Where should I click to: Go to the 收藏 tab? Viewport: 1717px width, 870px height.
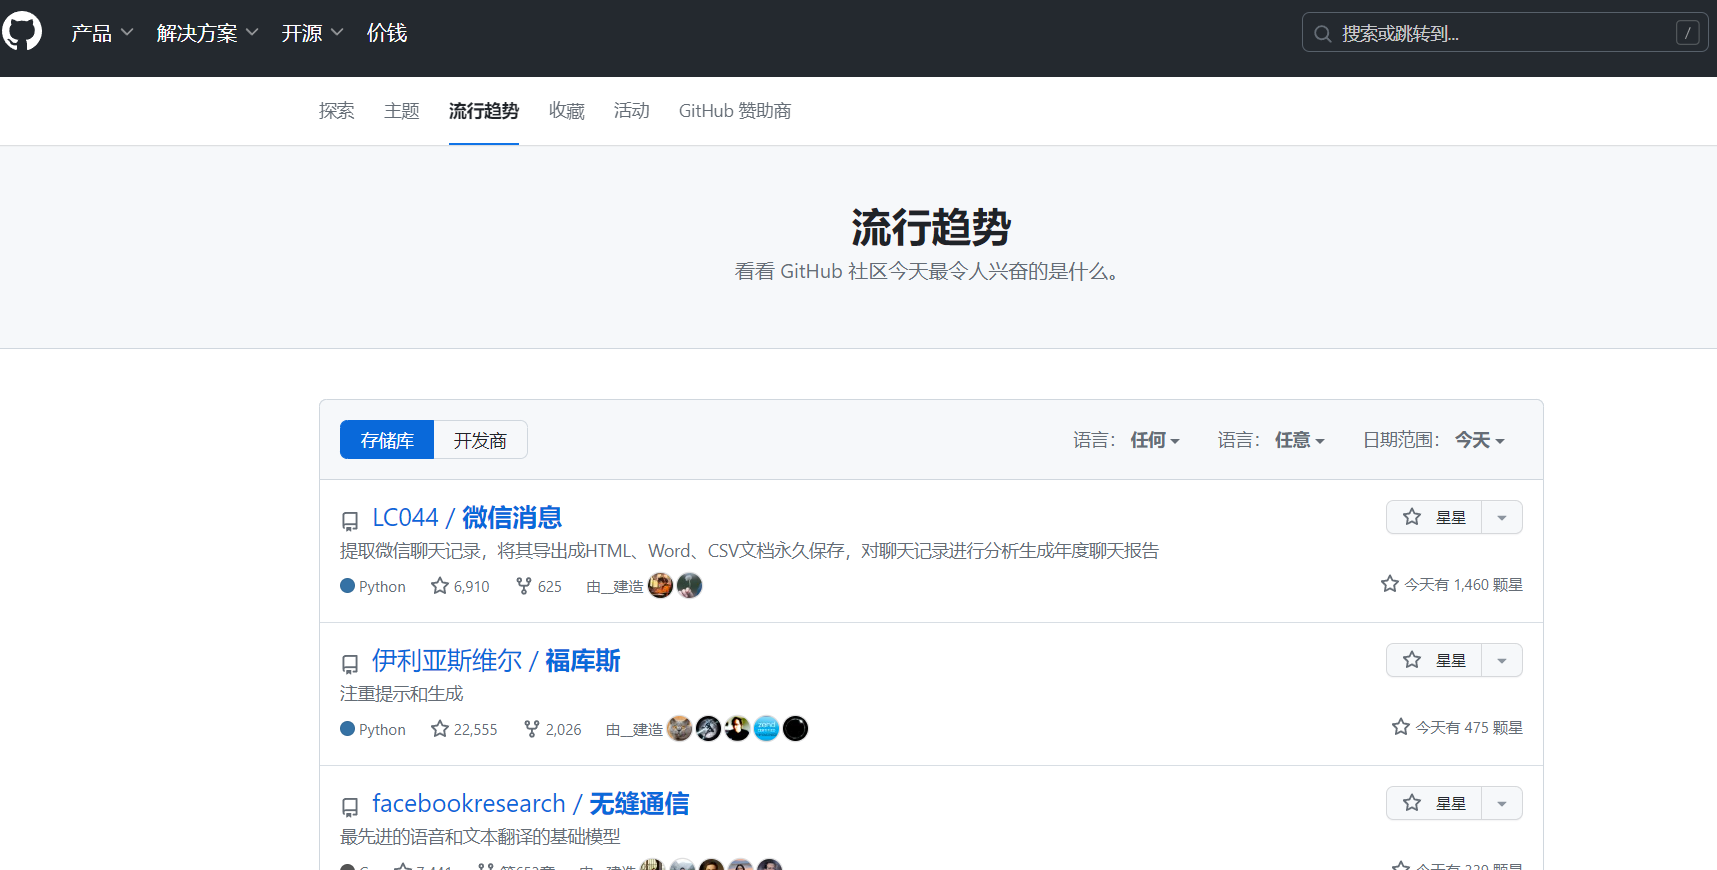(567, 111)
